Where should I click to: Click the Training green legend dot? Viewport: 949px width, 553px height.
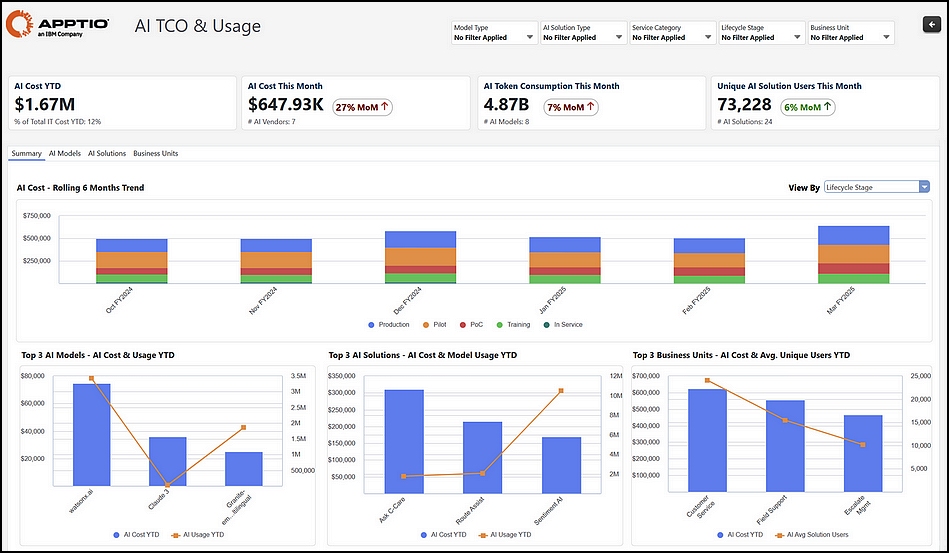click(499, 325)
